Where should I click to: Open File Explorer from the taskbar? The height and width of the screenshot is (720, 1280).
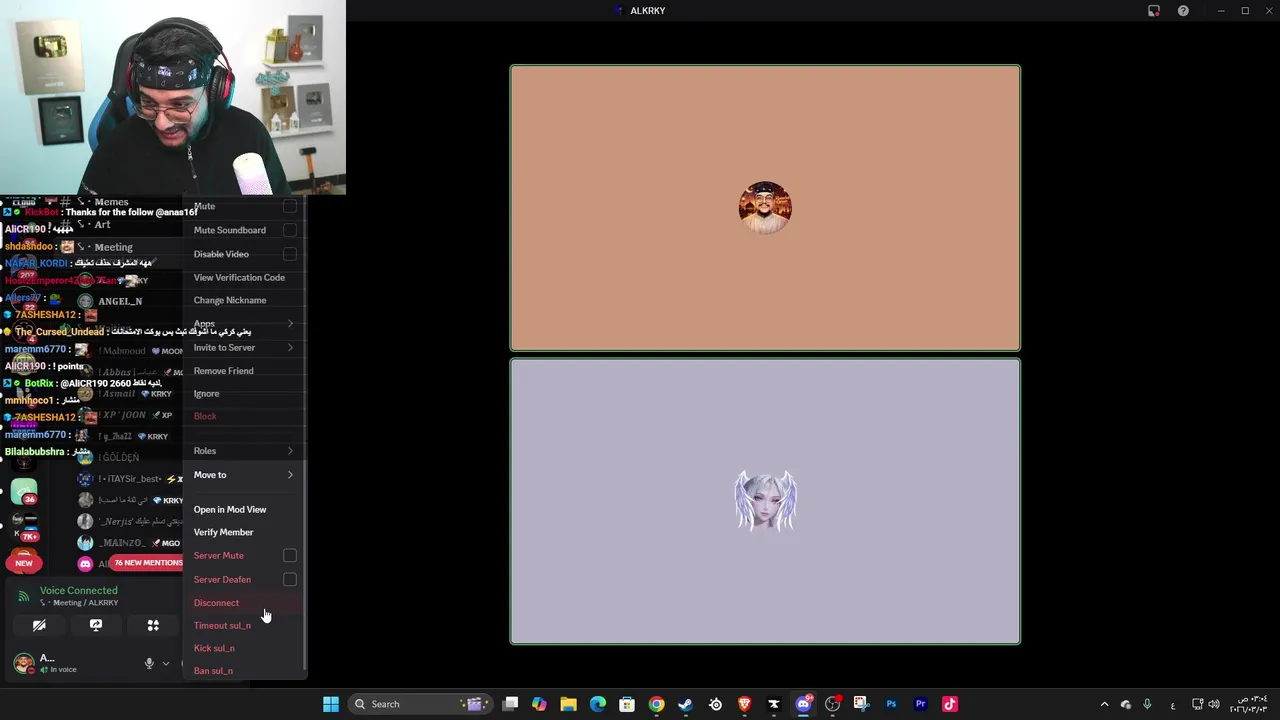pos(568,704)
